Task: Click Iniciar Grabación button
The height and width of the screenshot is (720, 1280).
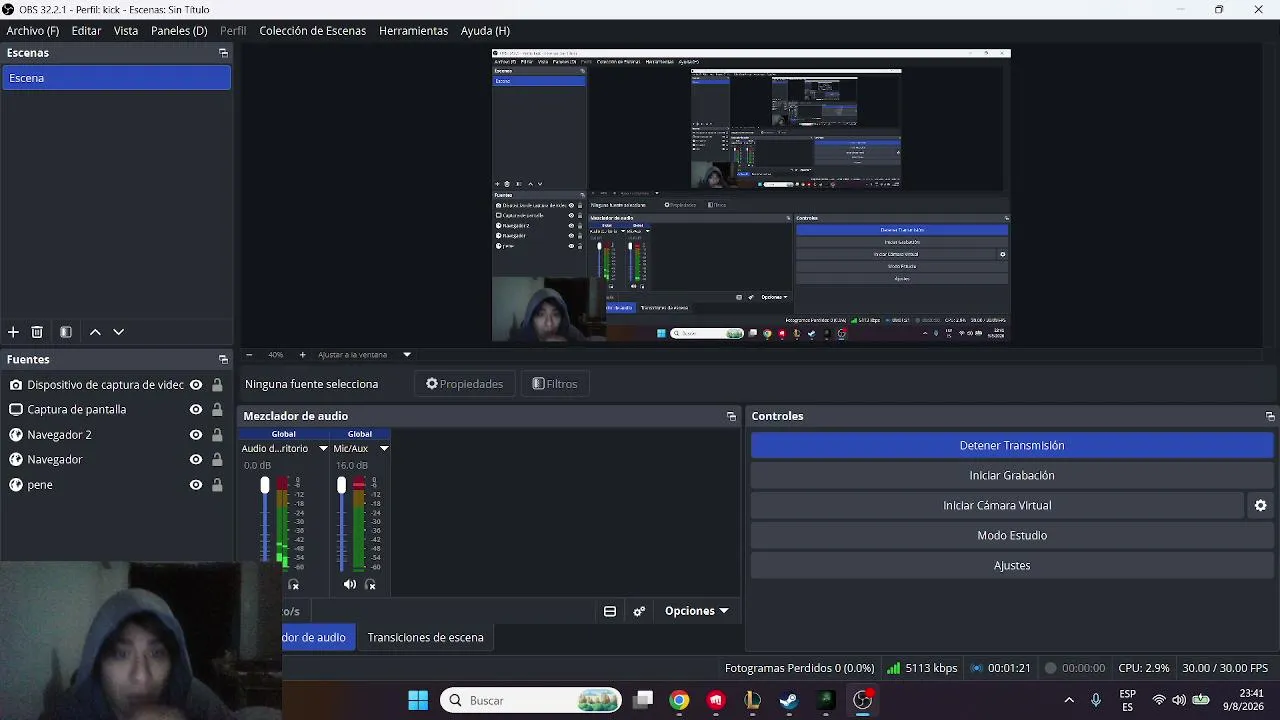Action: [x=1012, y=475]
